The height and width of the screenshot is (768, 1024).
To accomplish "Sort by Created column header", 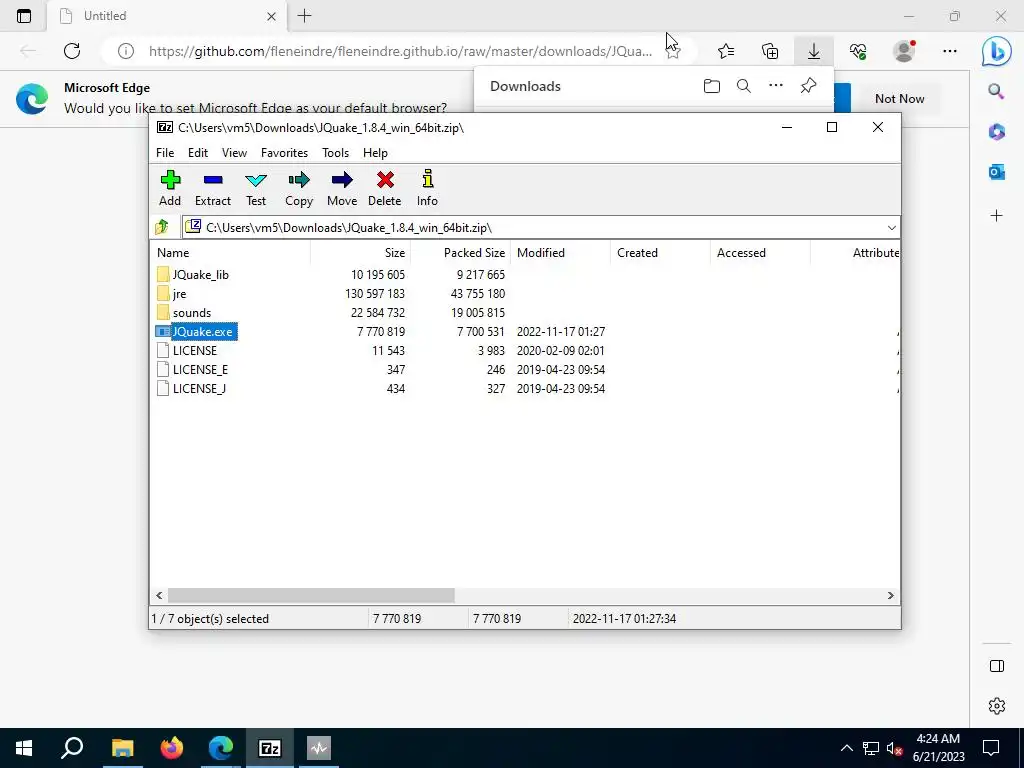I will point(661,253).
